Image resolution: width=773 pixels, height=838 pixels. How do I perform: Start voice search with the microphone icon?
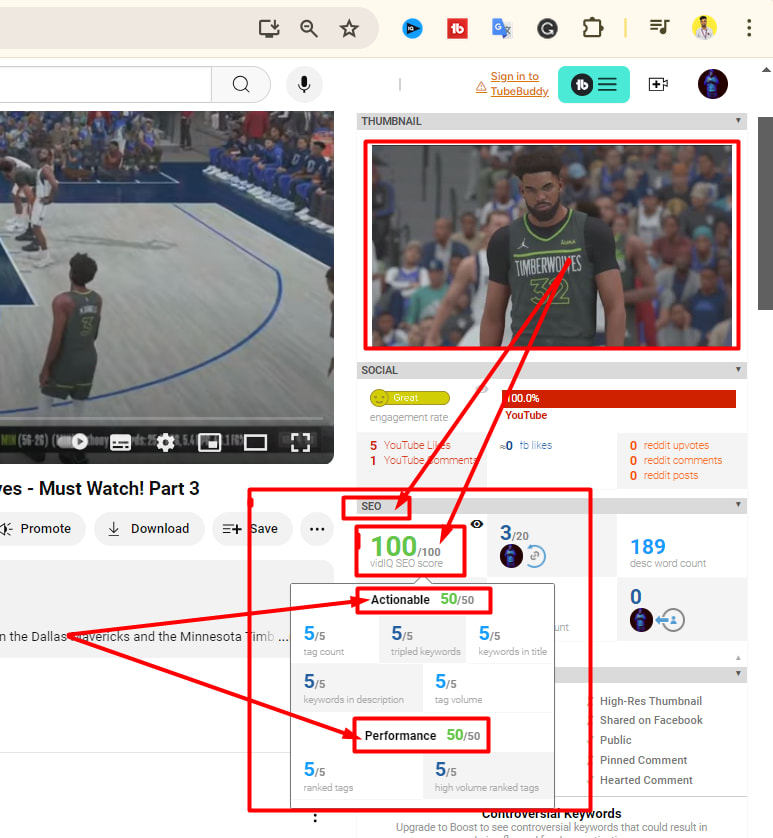coord(304,85)
